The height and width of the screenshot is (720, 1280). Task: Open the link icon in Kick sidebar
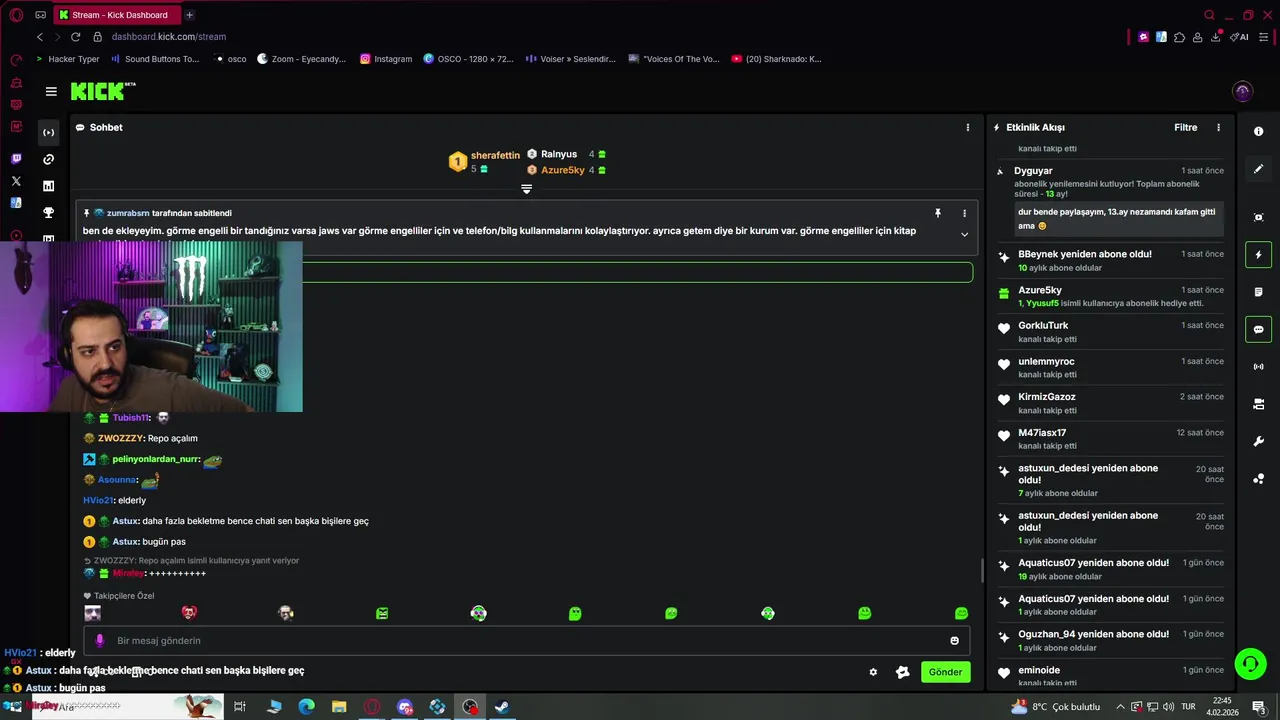click(x=48, y=159)
